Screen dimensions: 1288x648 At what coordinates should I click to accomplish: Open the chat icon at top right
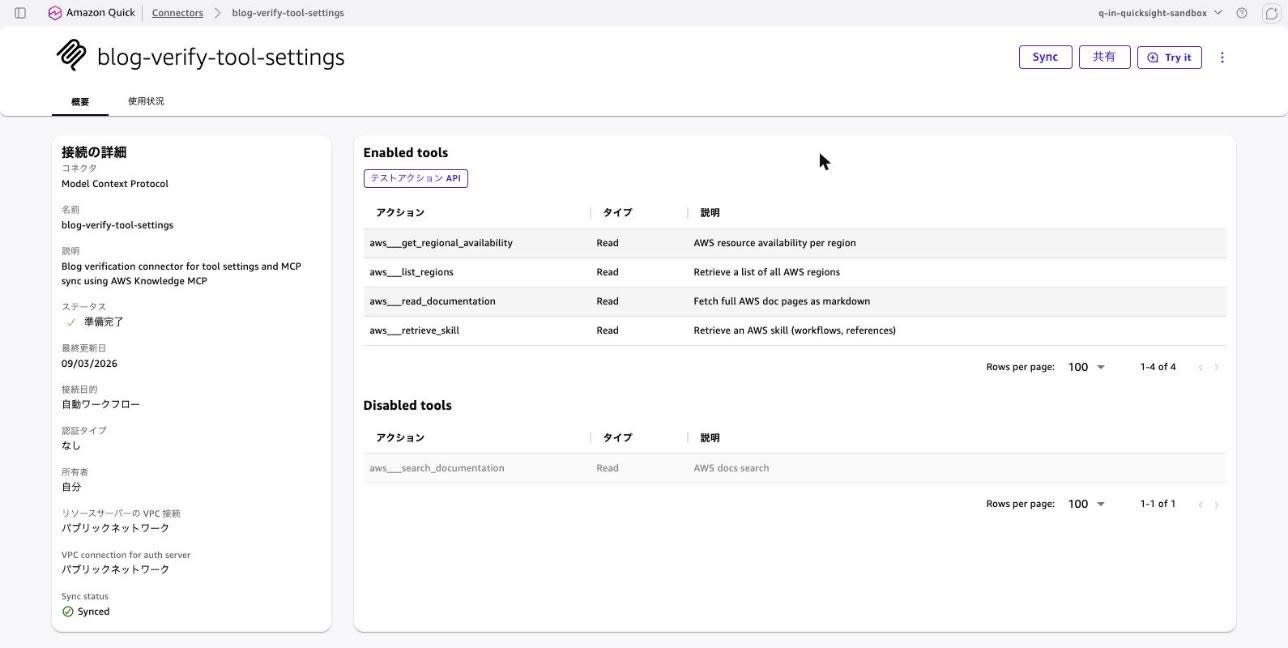point(1271,13)
